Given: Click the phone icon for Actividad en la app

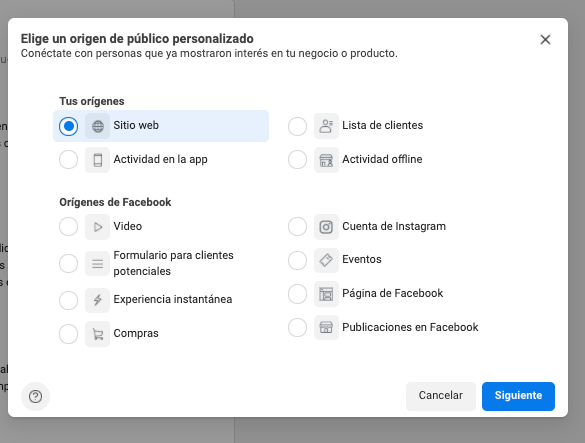Looking at the screenshot, I should pyautogui.click(x=97, y=160).
